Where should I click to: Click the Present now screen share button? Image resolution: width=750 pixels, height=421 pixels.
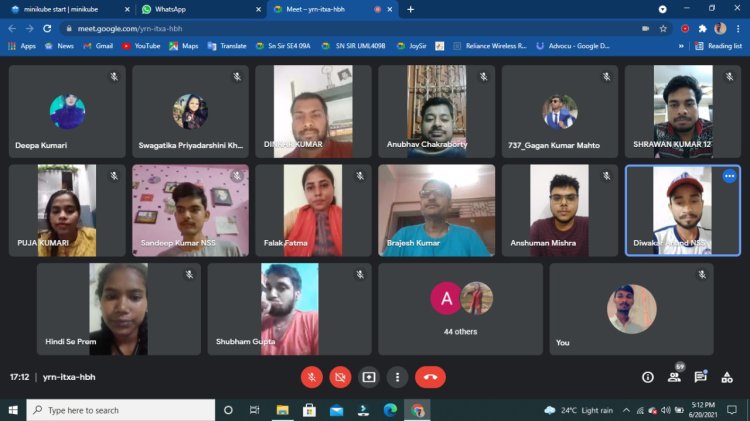click(369, 377)
